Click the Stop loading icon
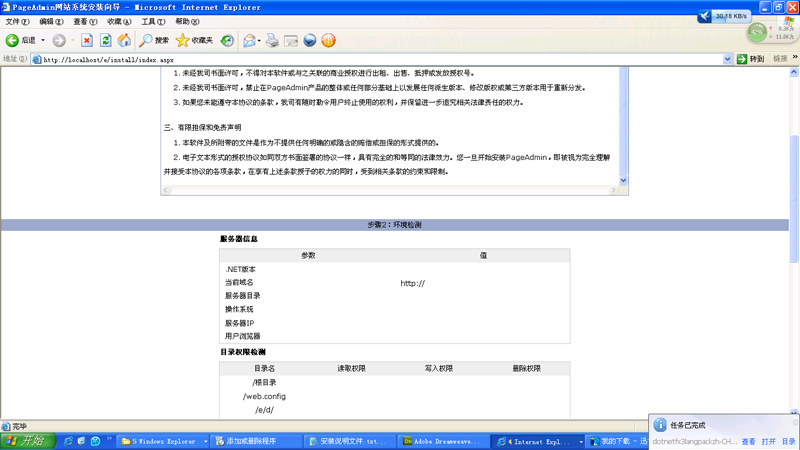Image resolution: width=800 pixels, height=450 pixels. point(87,40)
